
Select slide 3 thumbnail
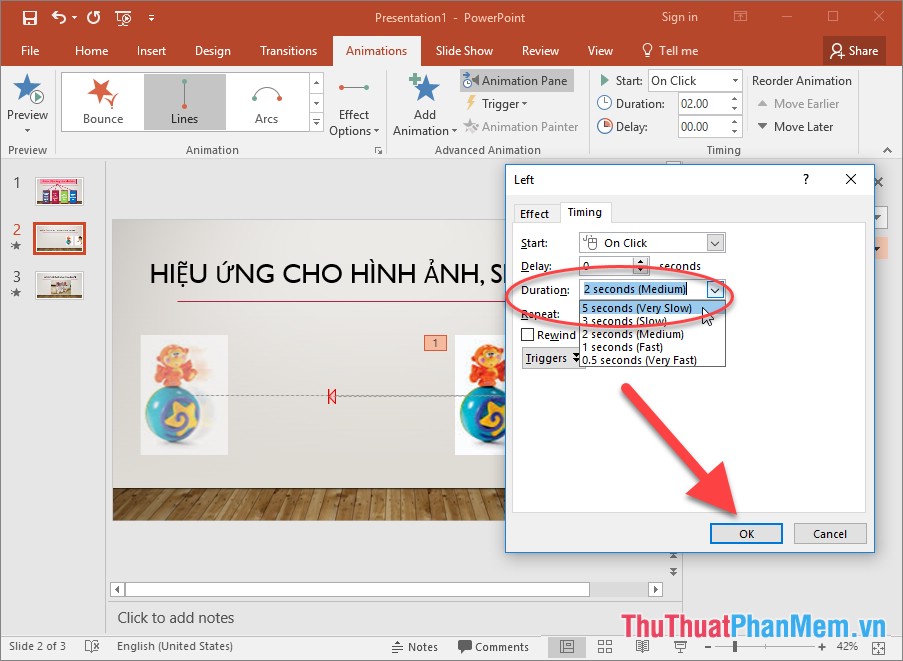tap(59, 285)
